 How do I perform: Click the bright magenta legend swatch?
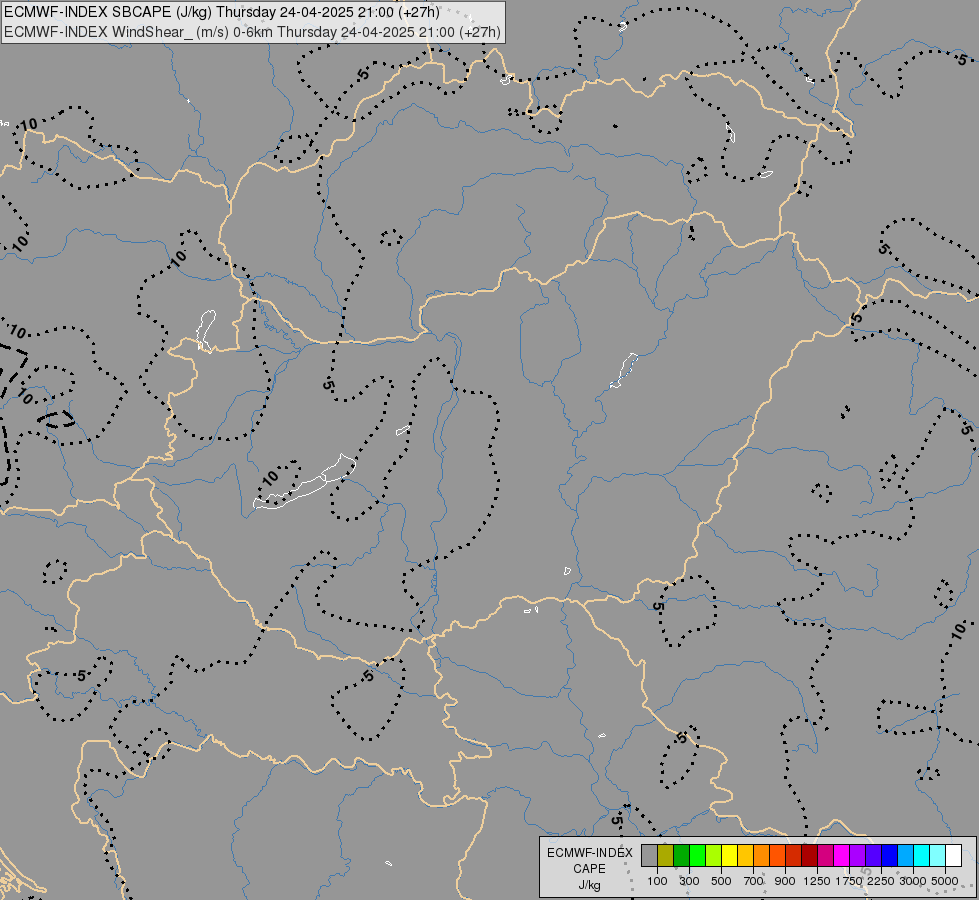click(841, 855)
